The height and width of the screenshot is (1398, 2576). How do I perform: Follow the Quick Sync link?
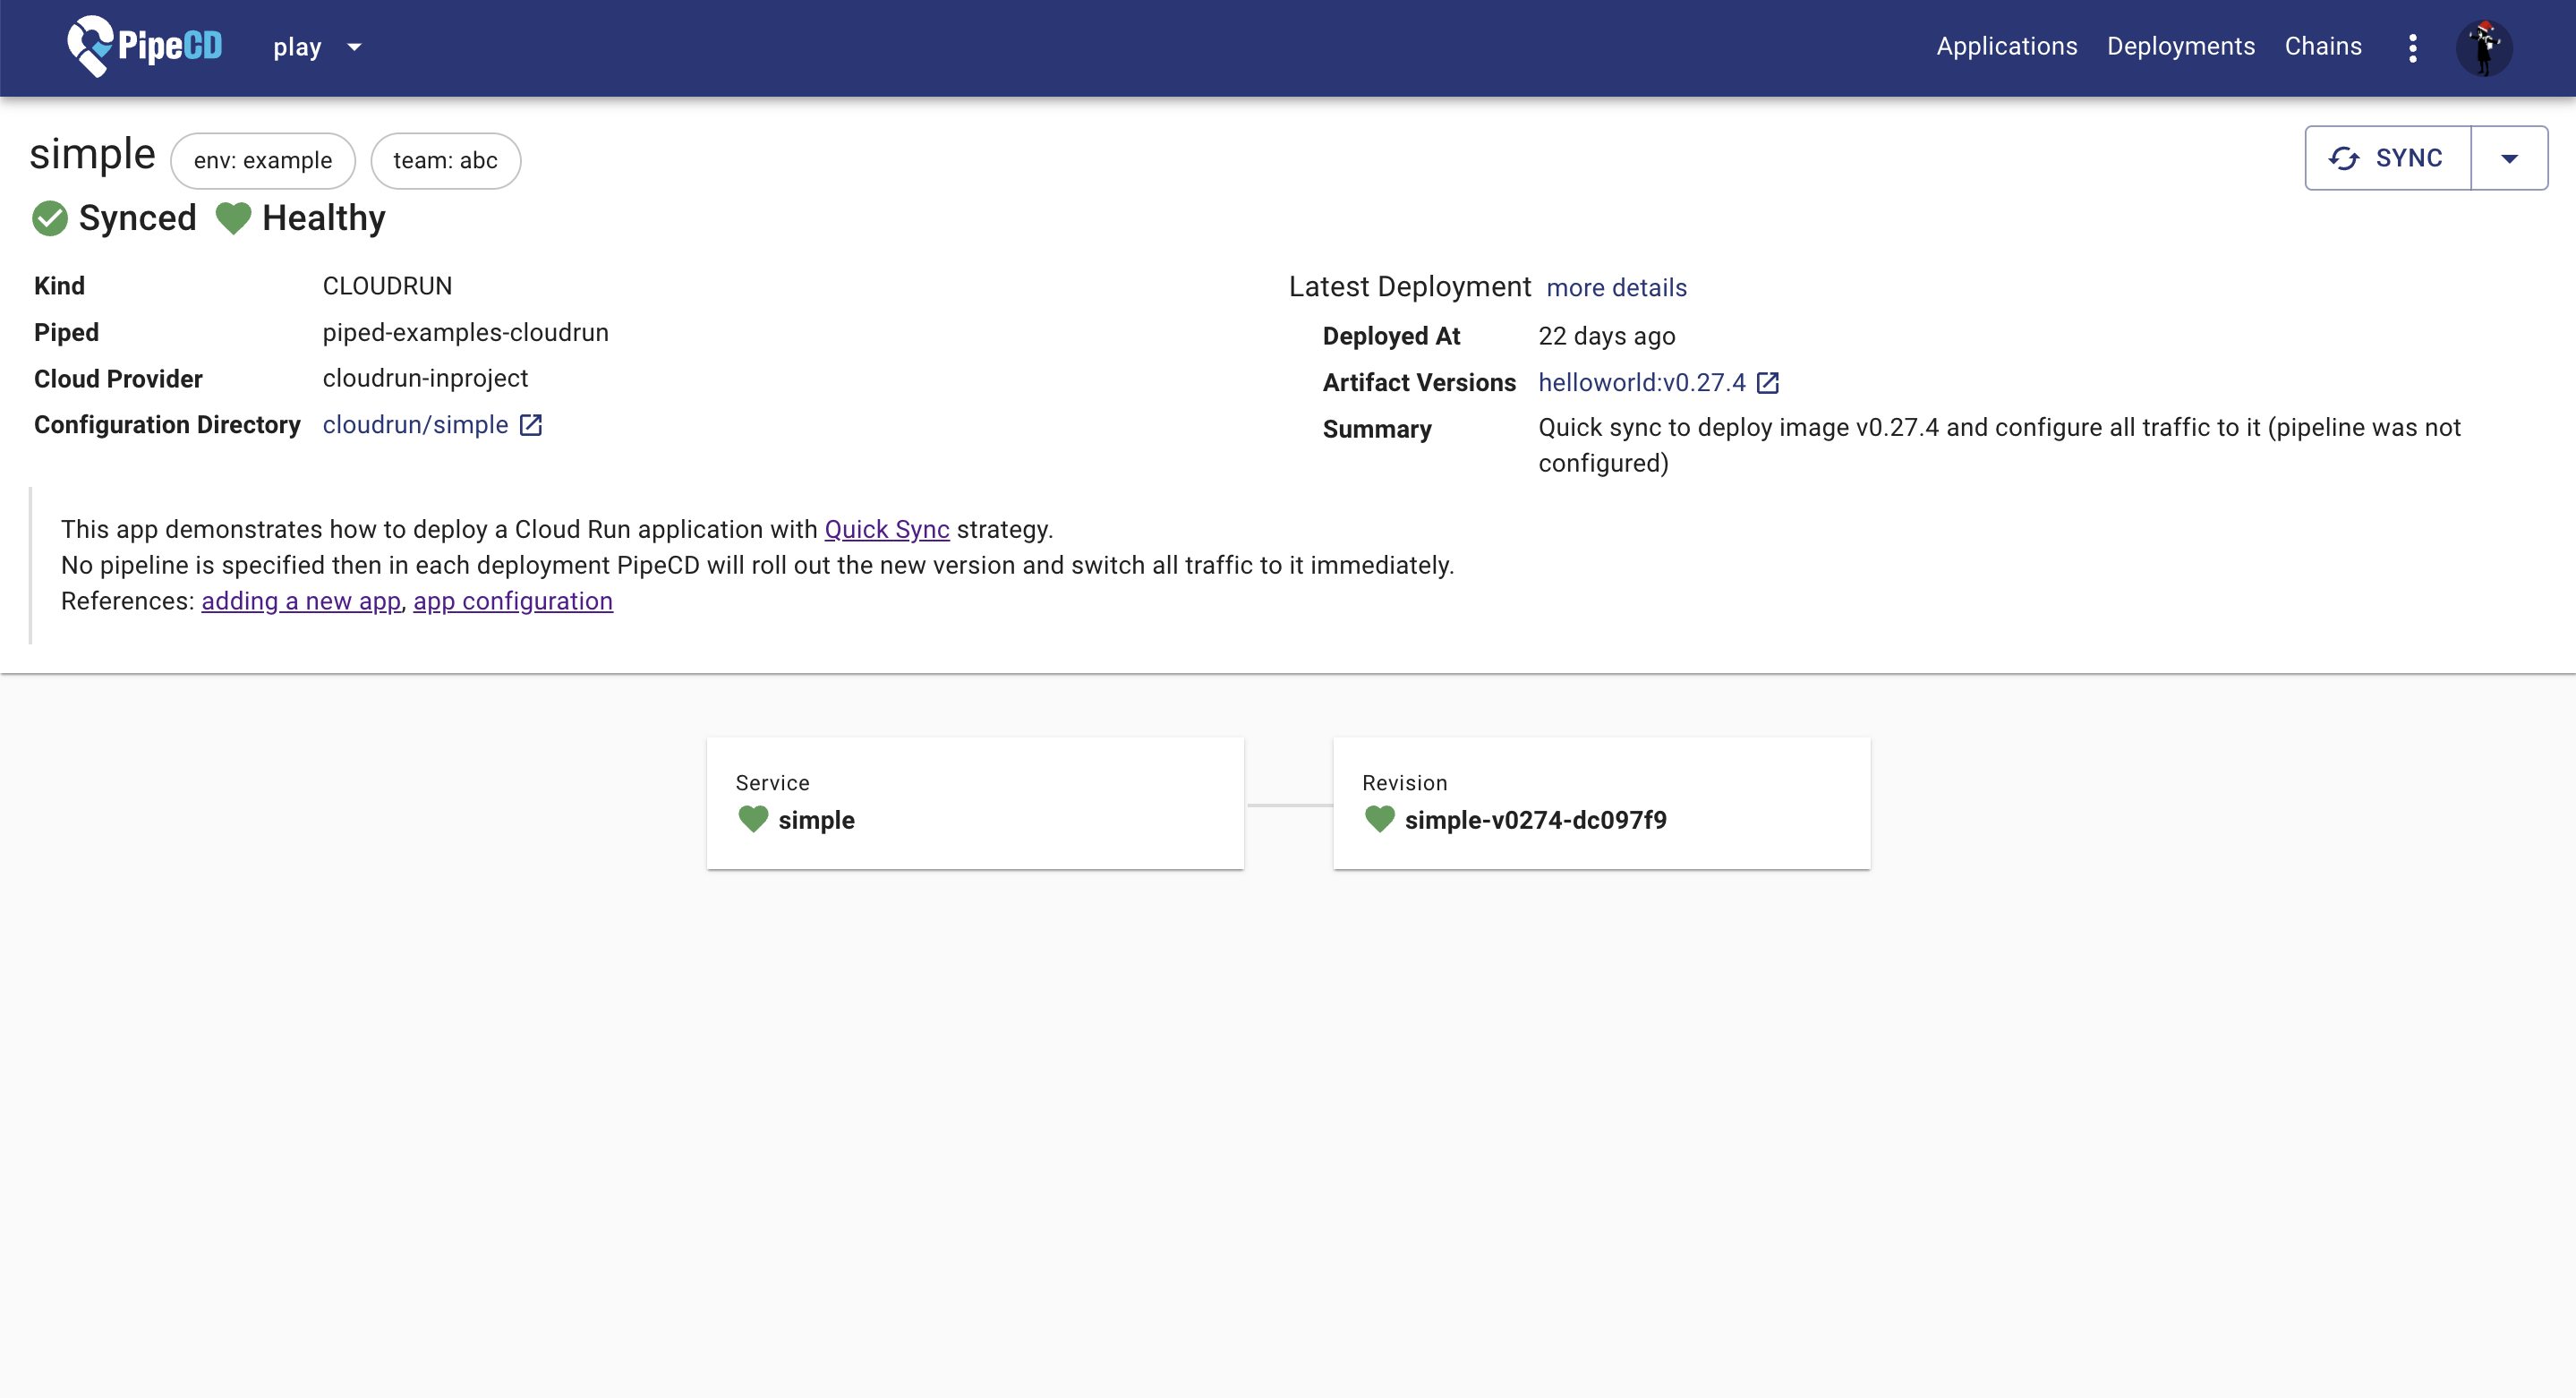(x=886, y=529)
